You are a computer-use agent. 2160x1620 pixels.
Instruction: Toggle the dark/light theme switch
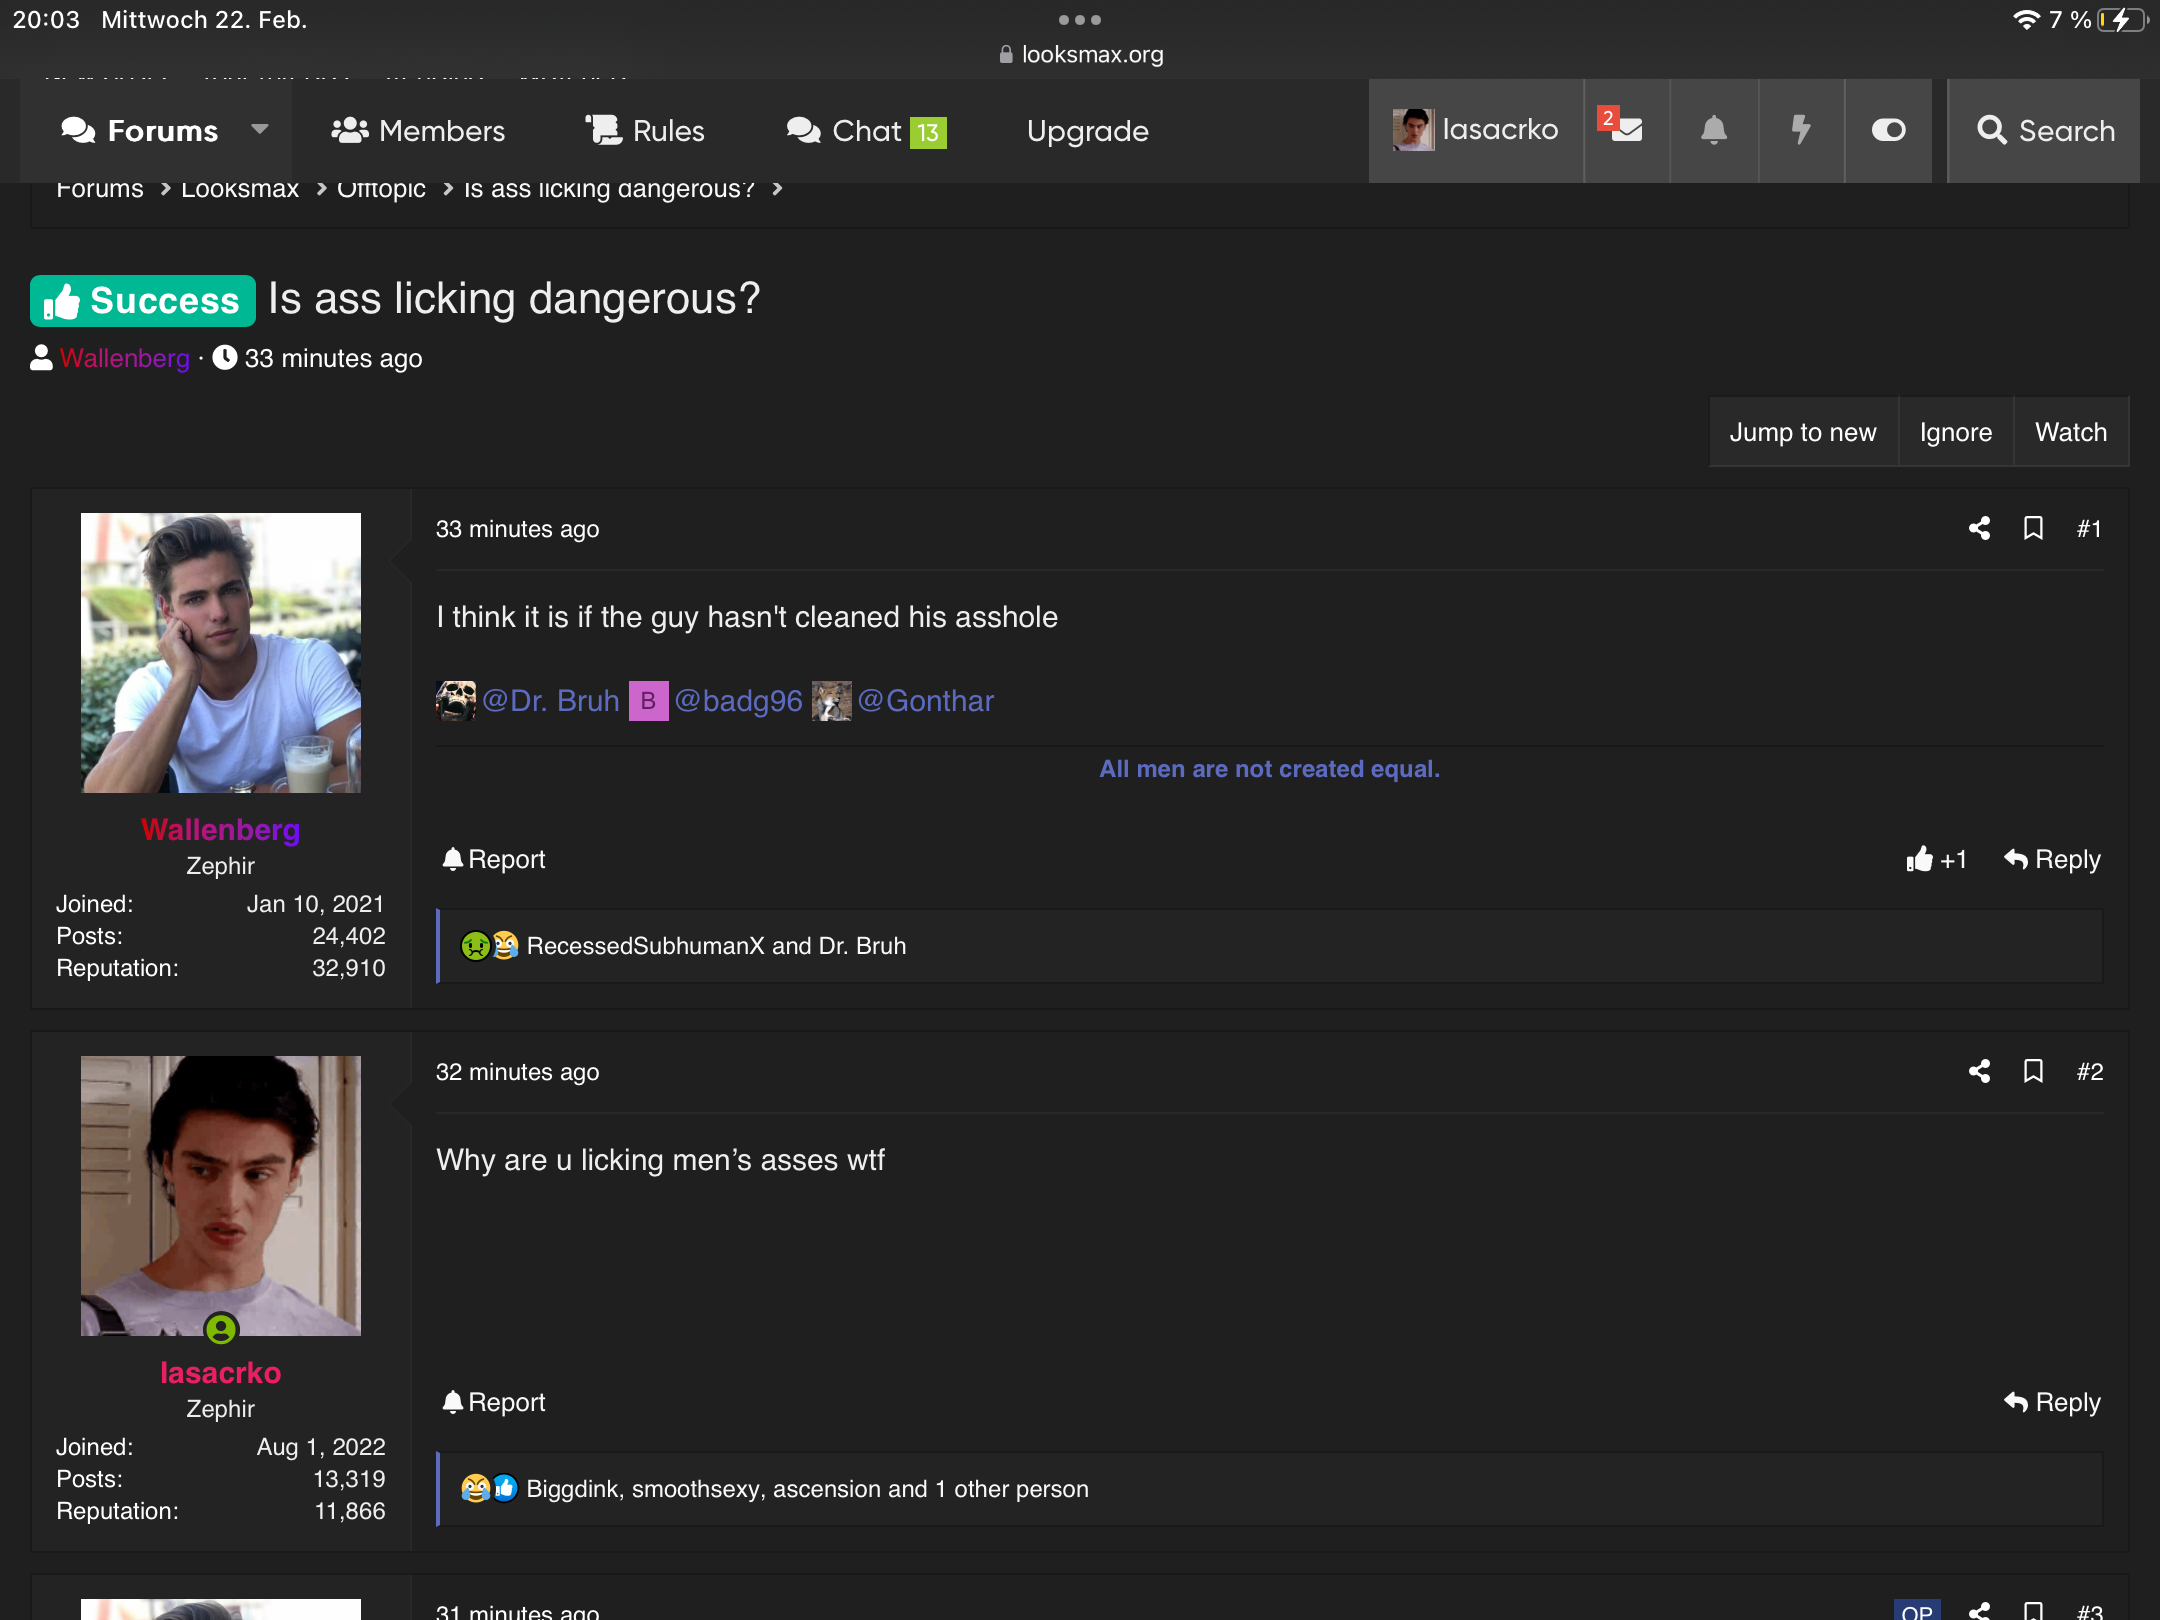pos(1888,130)
